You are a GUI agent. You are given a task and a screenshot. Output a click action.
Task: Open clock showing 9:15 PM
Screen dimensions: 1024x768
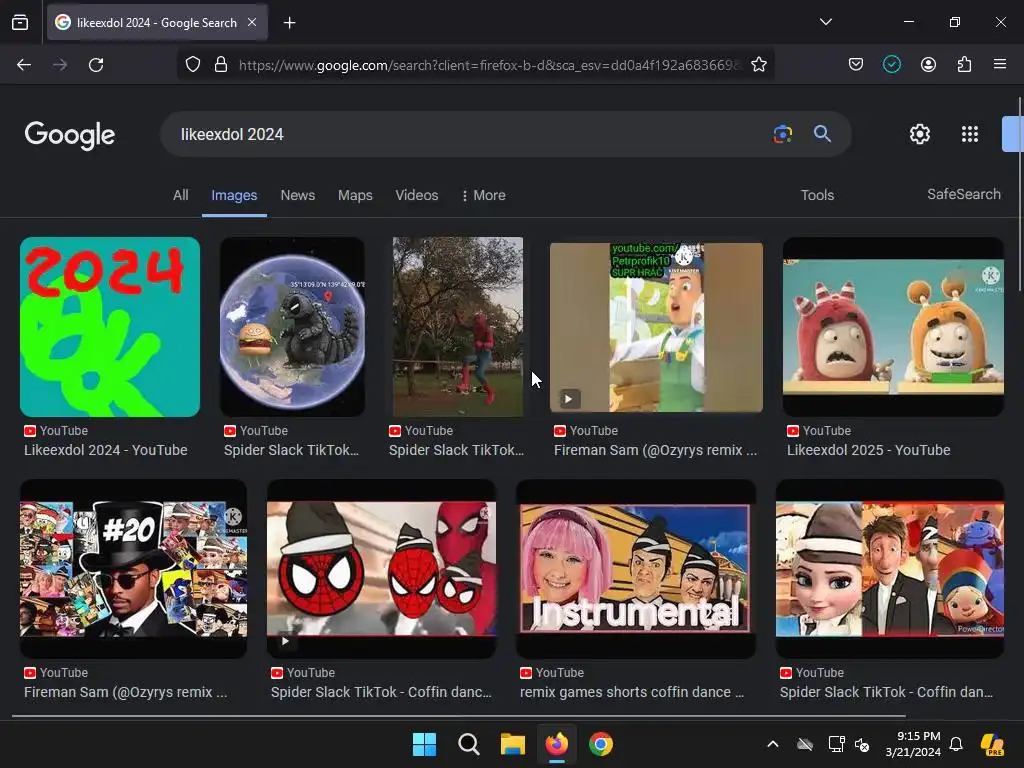913,744
